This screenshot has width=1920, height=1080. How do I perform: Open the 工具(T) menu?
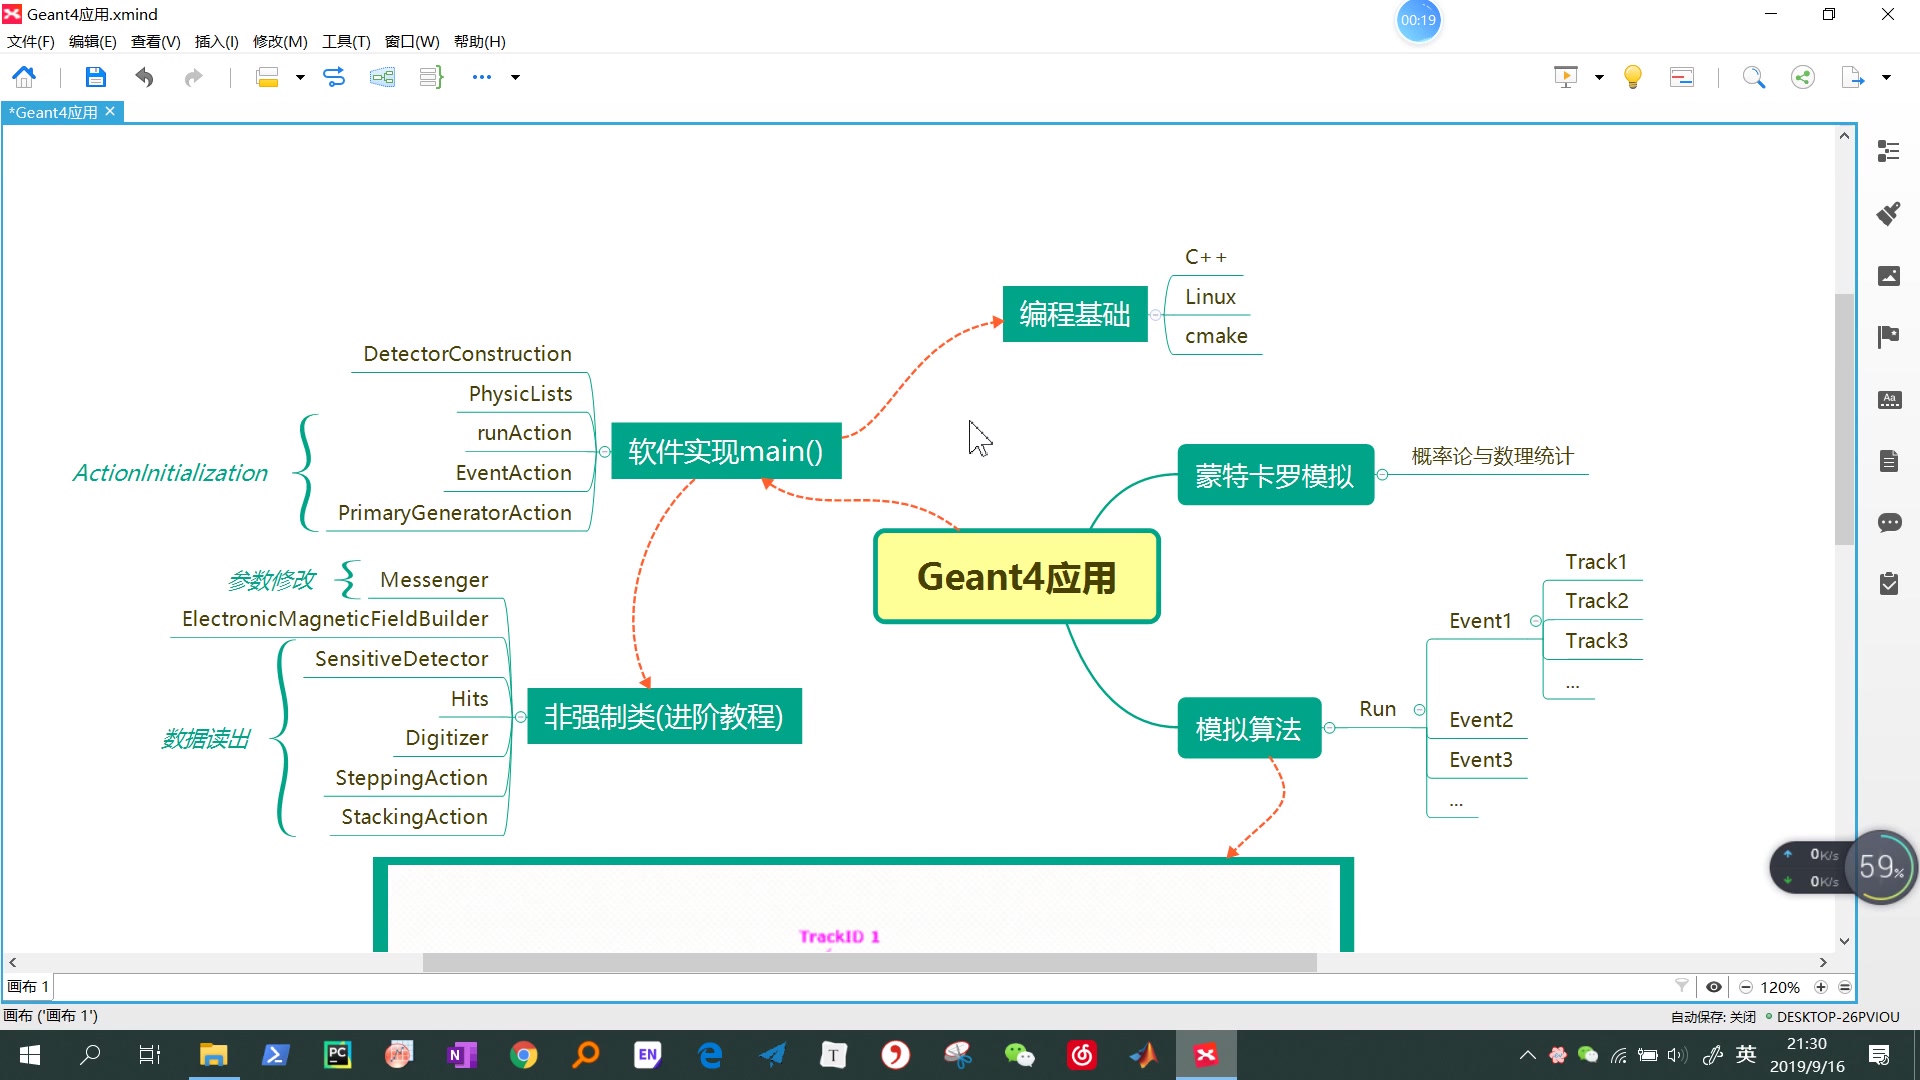pos(345,41)
